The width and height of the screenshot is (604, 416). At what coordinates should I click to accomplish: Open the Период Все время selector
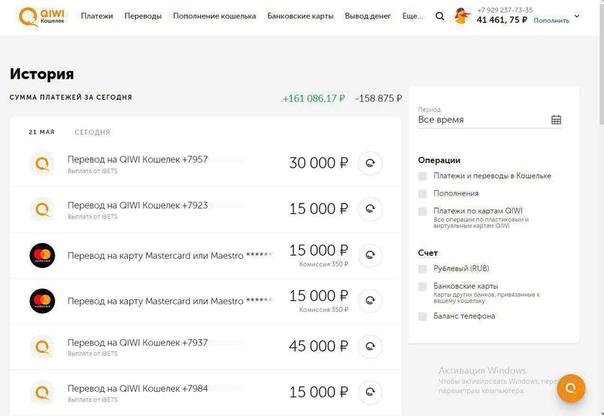(490, 117)
